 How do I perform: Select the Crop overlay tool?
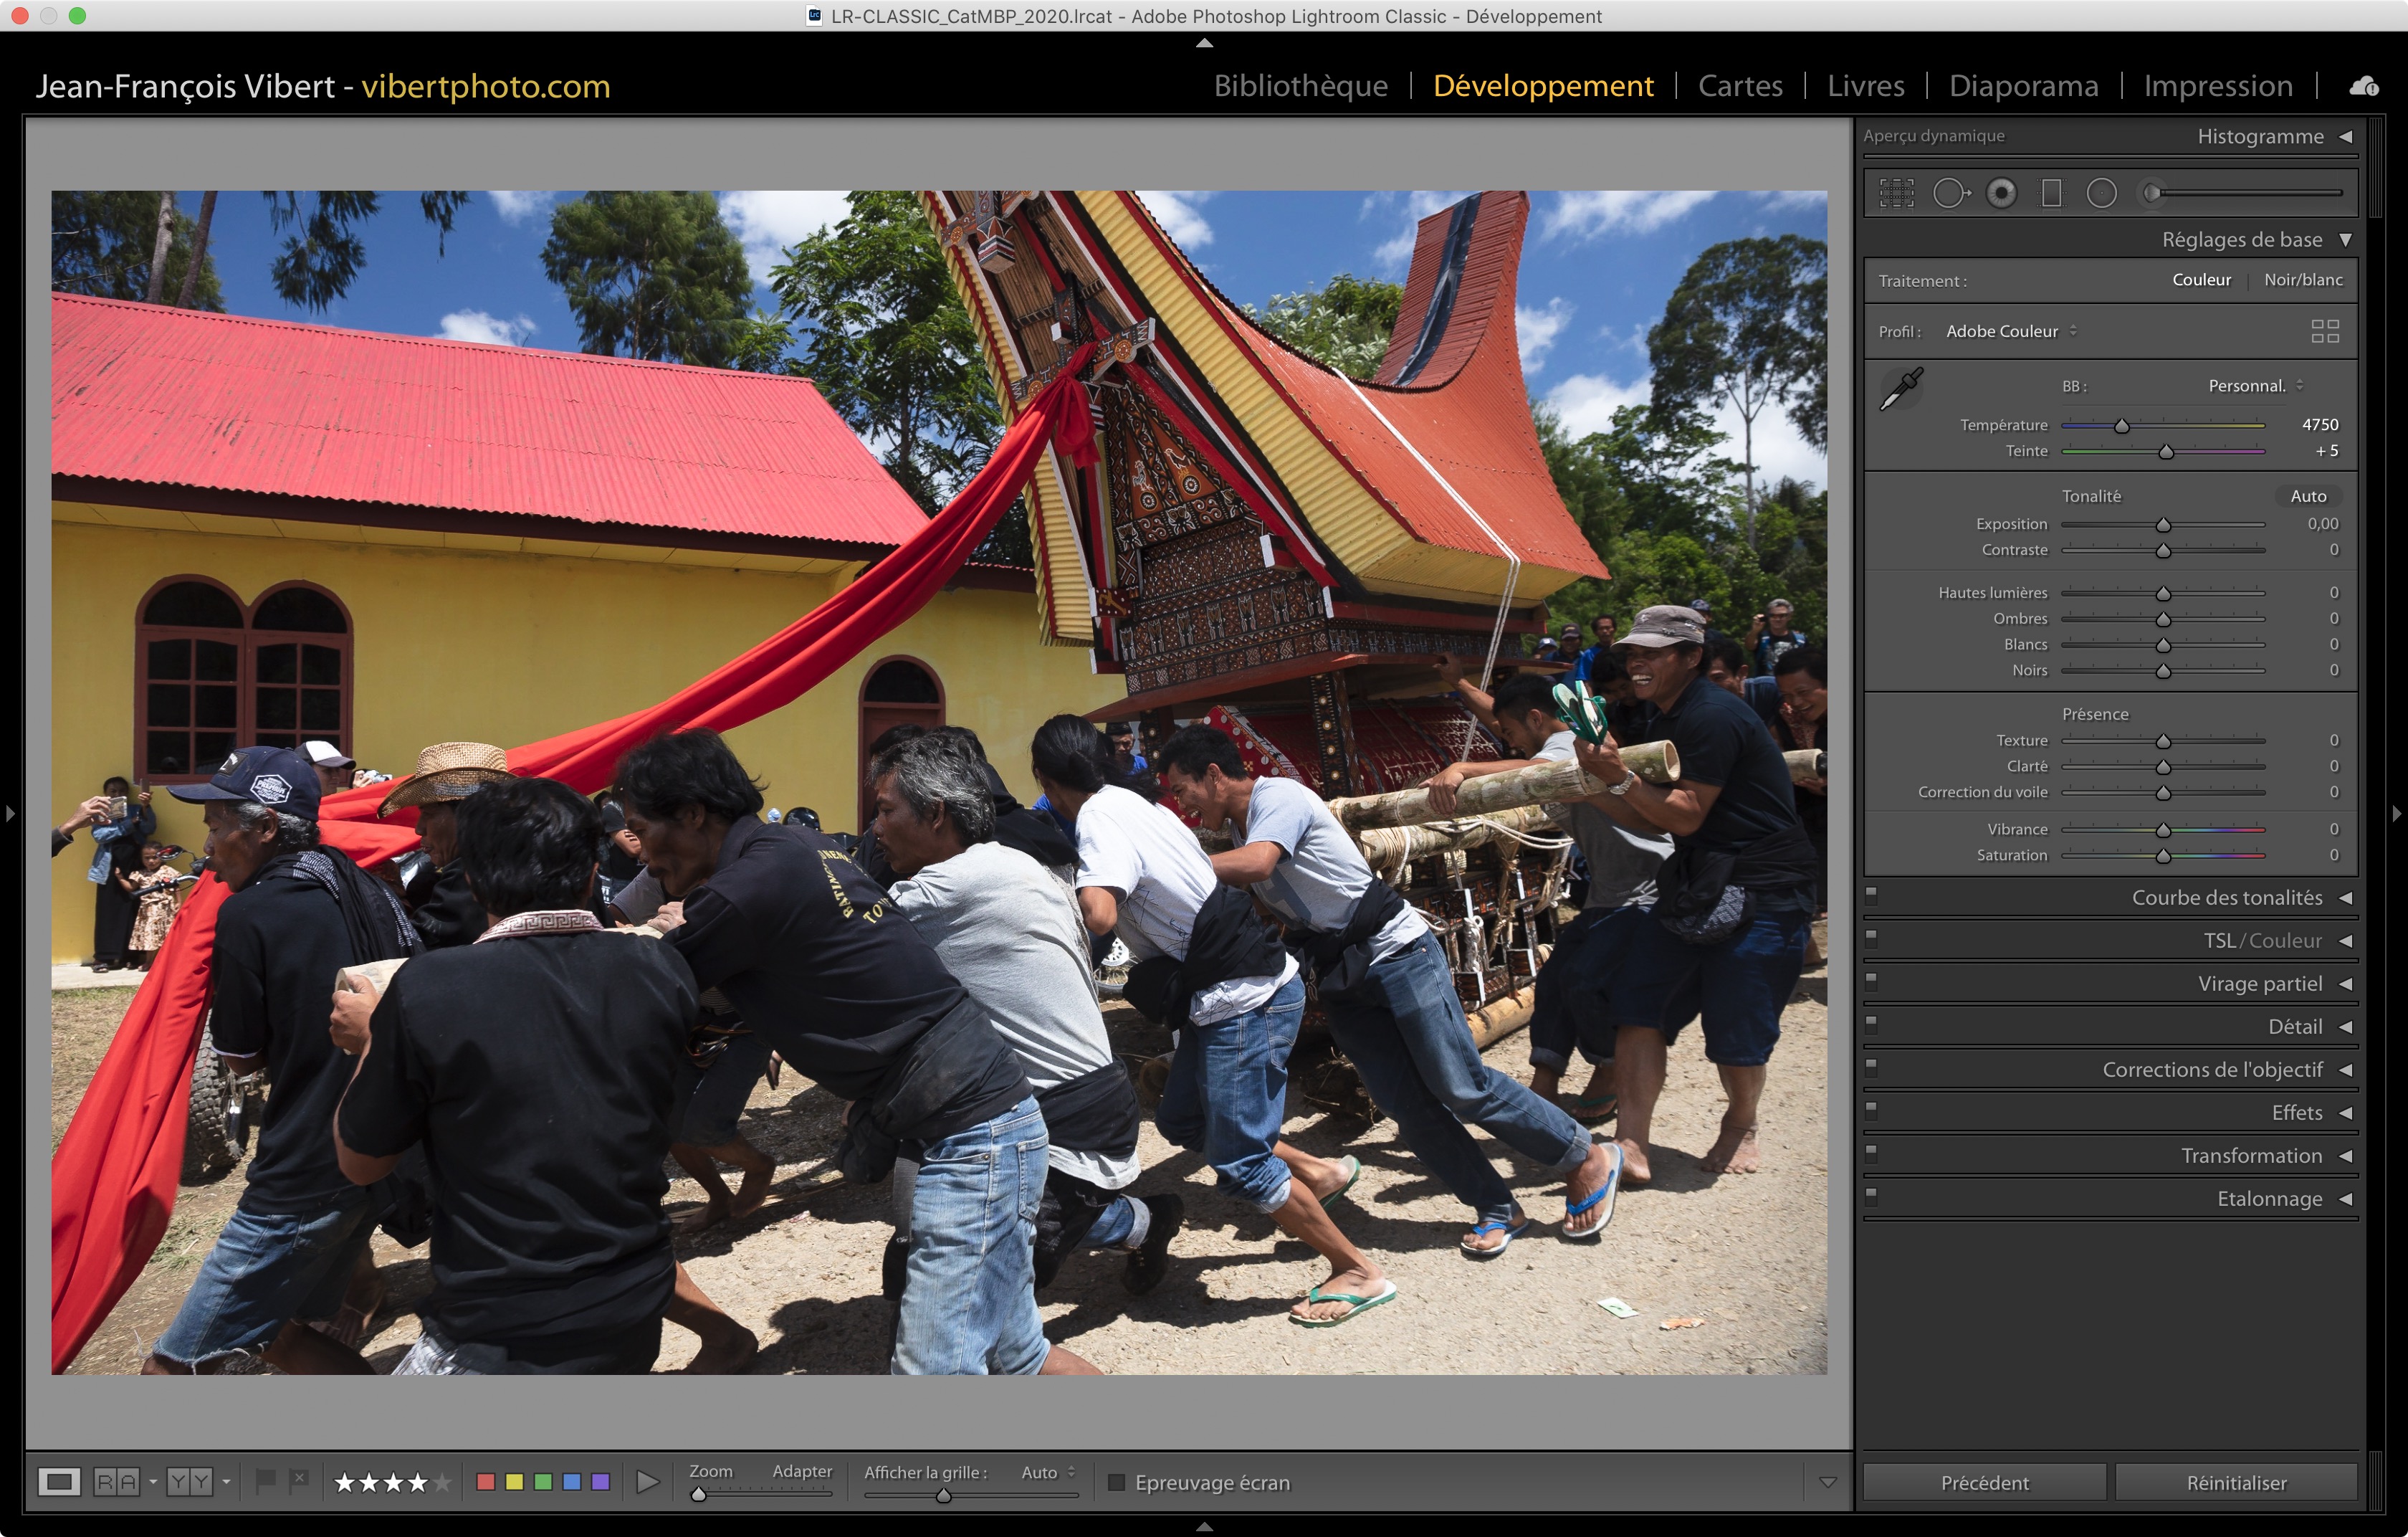[x=1896, y=193]
